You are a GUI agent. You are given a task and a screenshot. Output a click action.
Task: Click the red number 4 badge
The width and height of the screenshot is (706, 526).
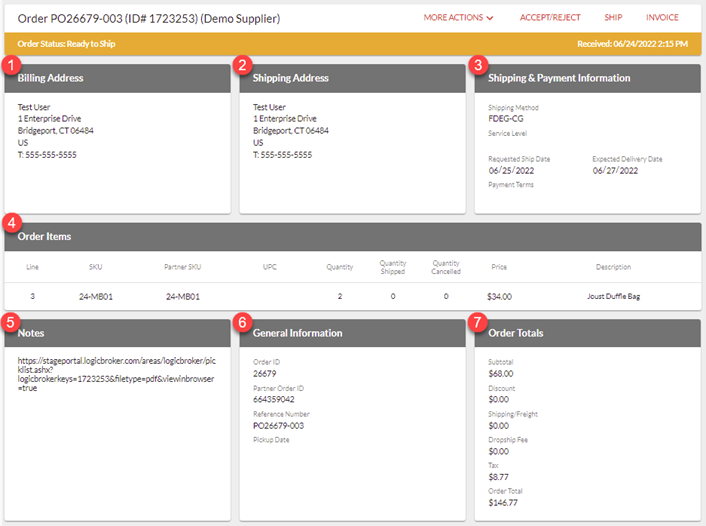pyautogui.click(x=11, y=222)
